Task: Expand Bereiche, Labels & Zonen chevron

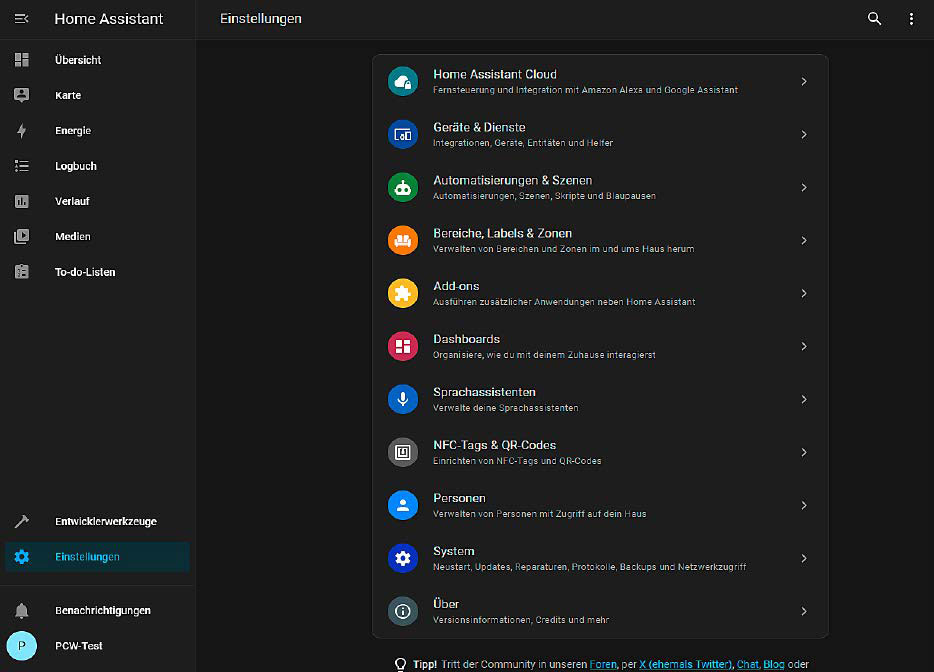Action: 803,240
